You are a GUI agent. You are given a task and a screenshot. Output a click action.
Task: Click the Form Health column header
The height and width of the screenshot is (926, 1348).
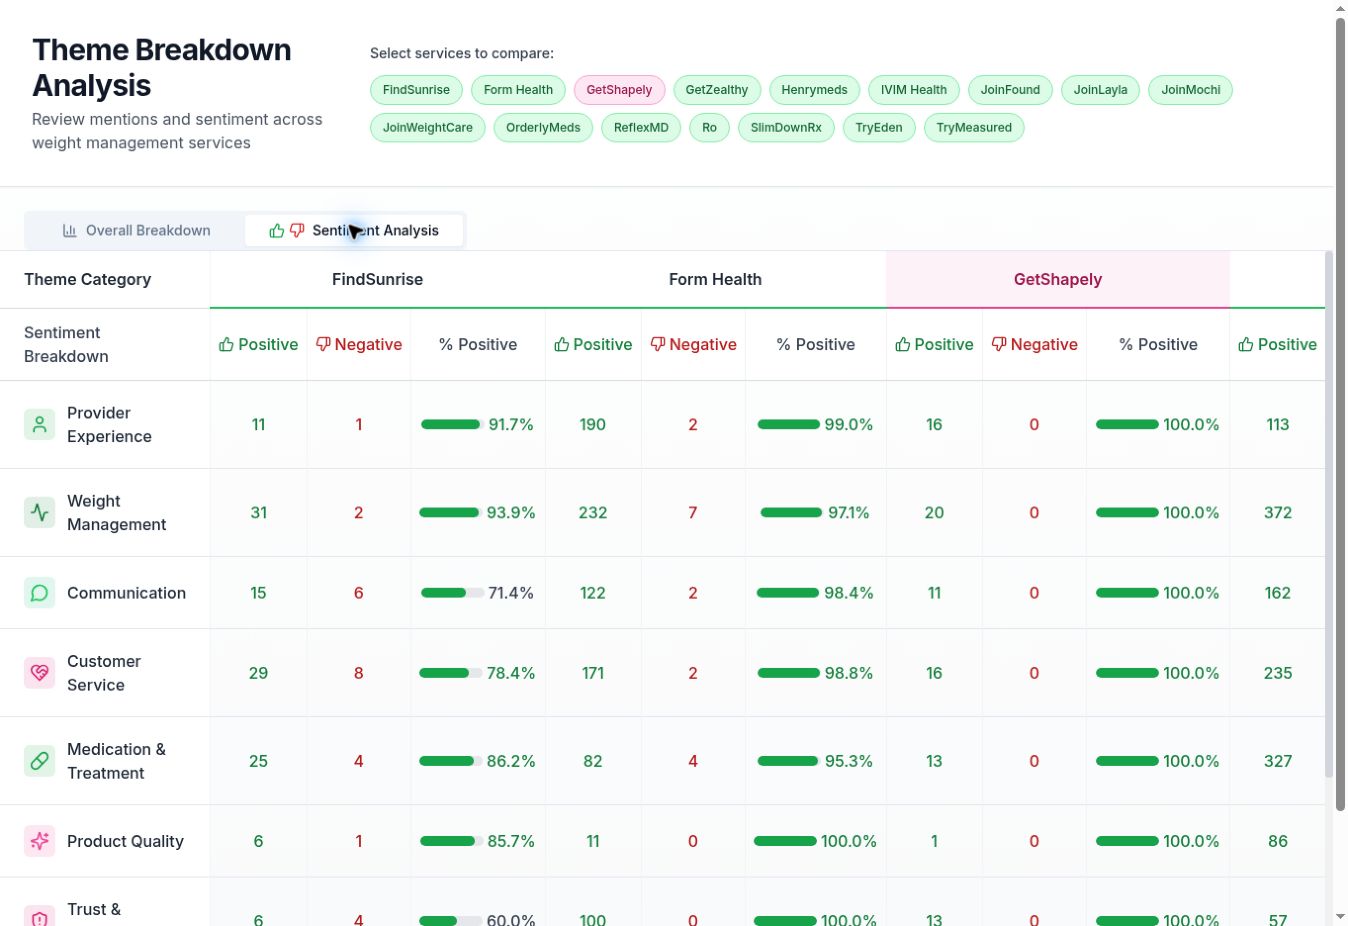point(715,279)
